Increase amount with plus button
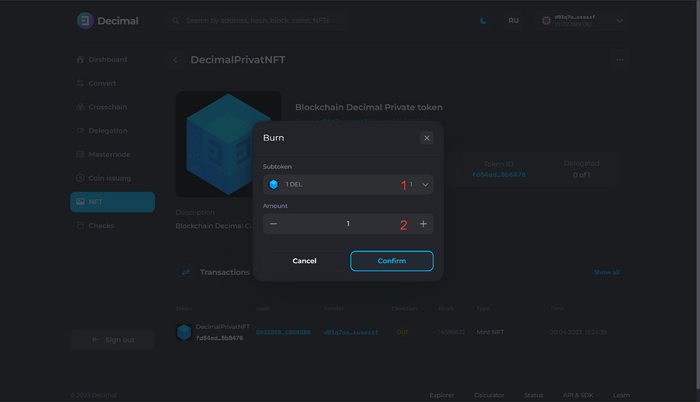The width and height of the screenshot is (700, 402). point(423,224)
